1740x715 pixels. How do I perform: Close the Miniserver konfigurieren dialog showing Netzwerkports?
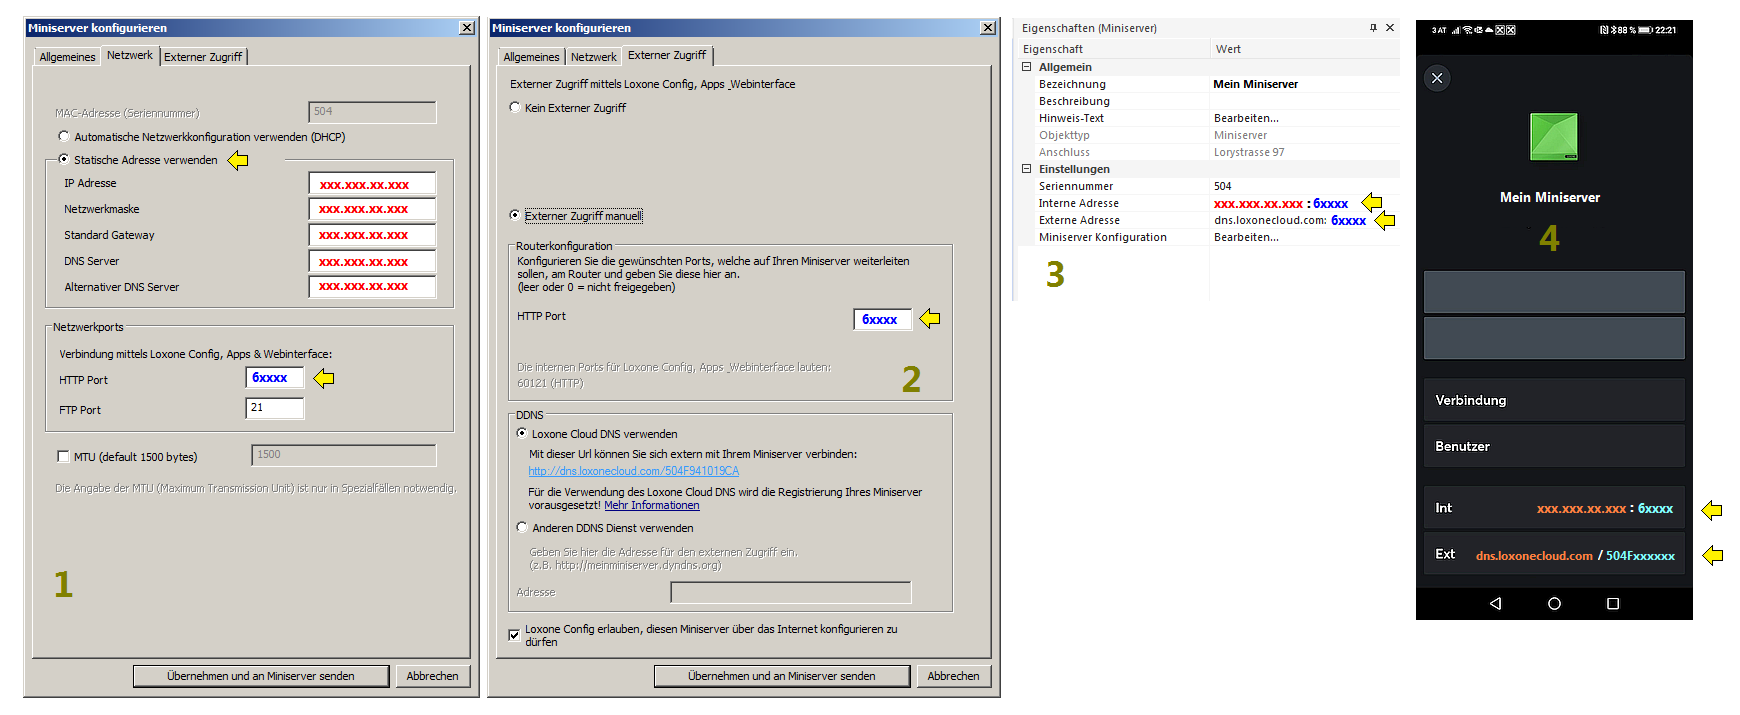[467, 28]
